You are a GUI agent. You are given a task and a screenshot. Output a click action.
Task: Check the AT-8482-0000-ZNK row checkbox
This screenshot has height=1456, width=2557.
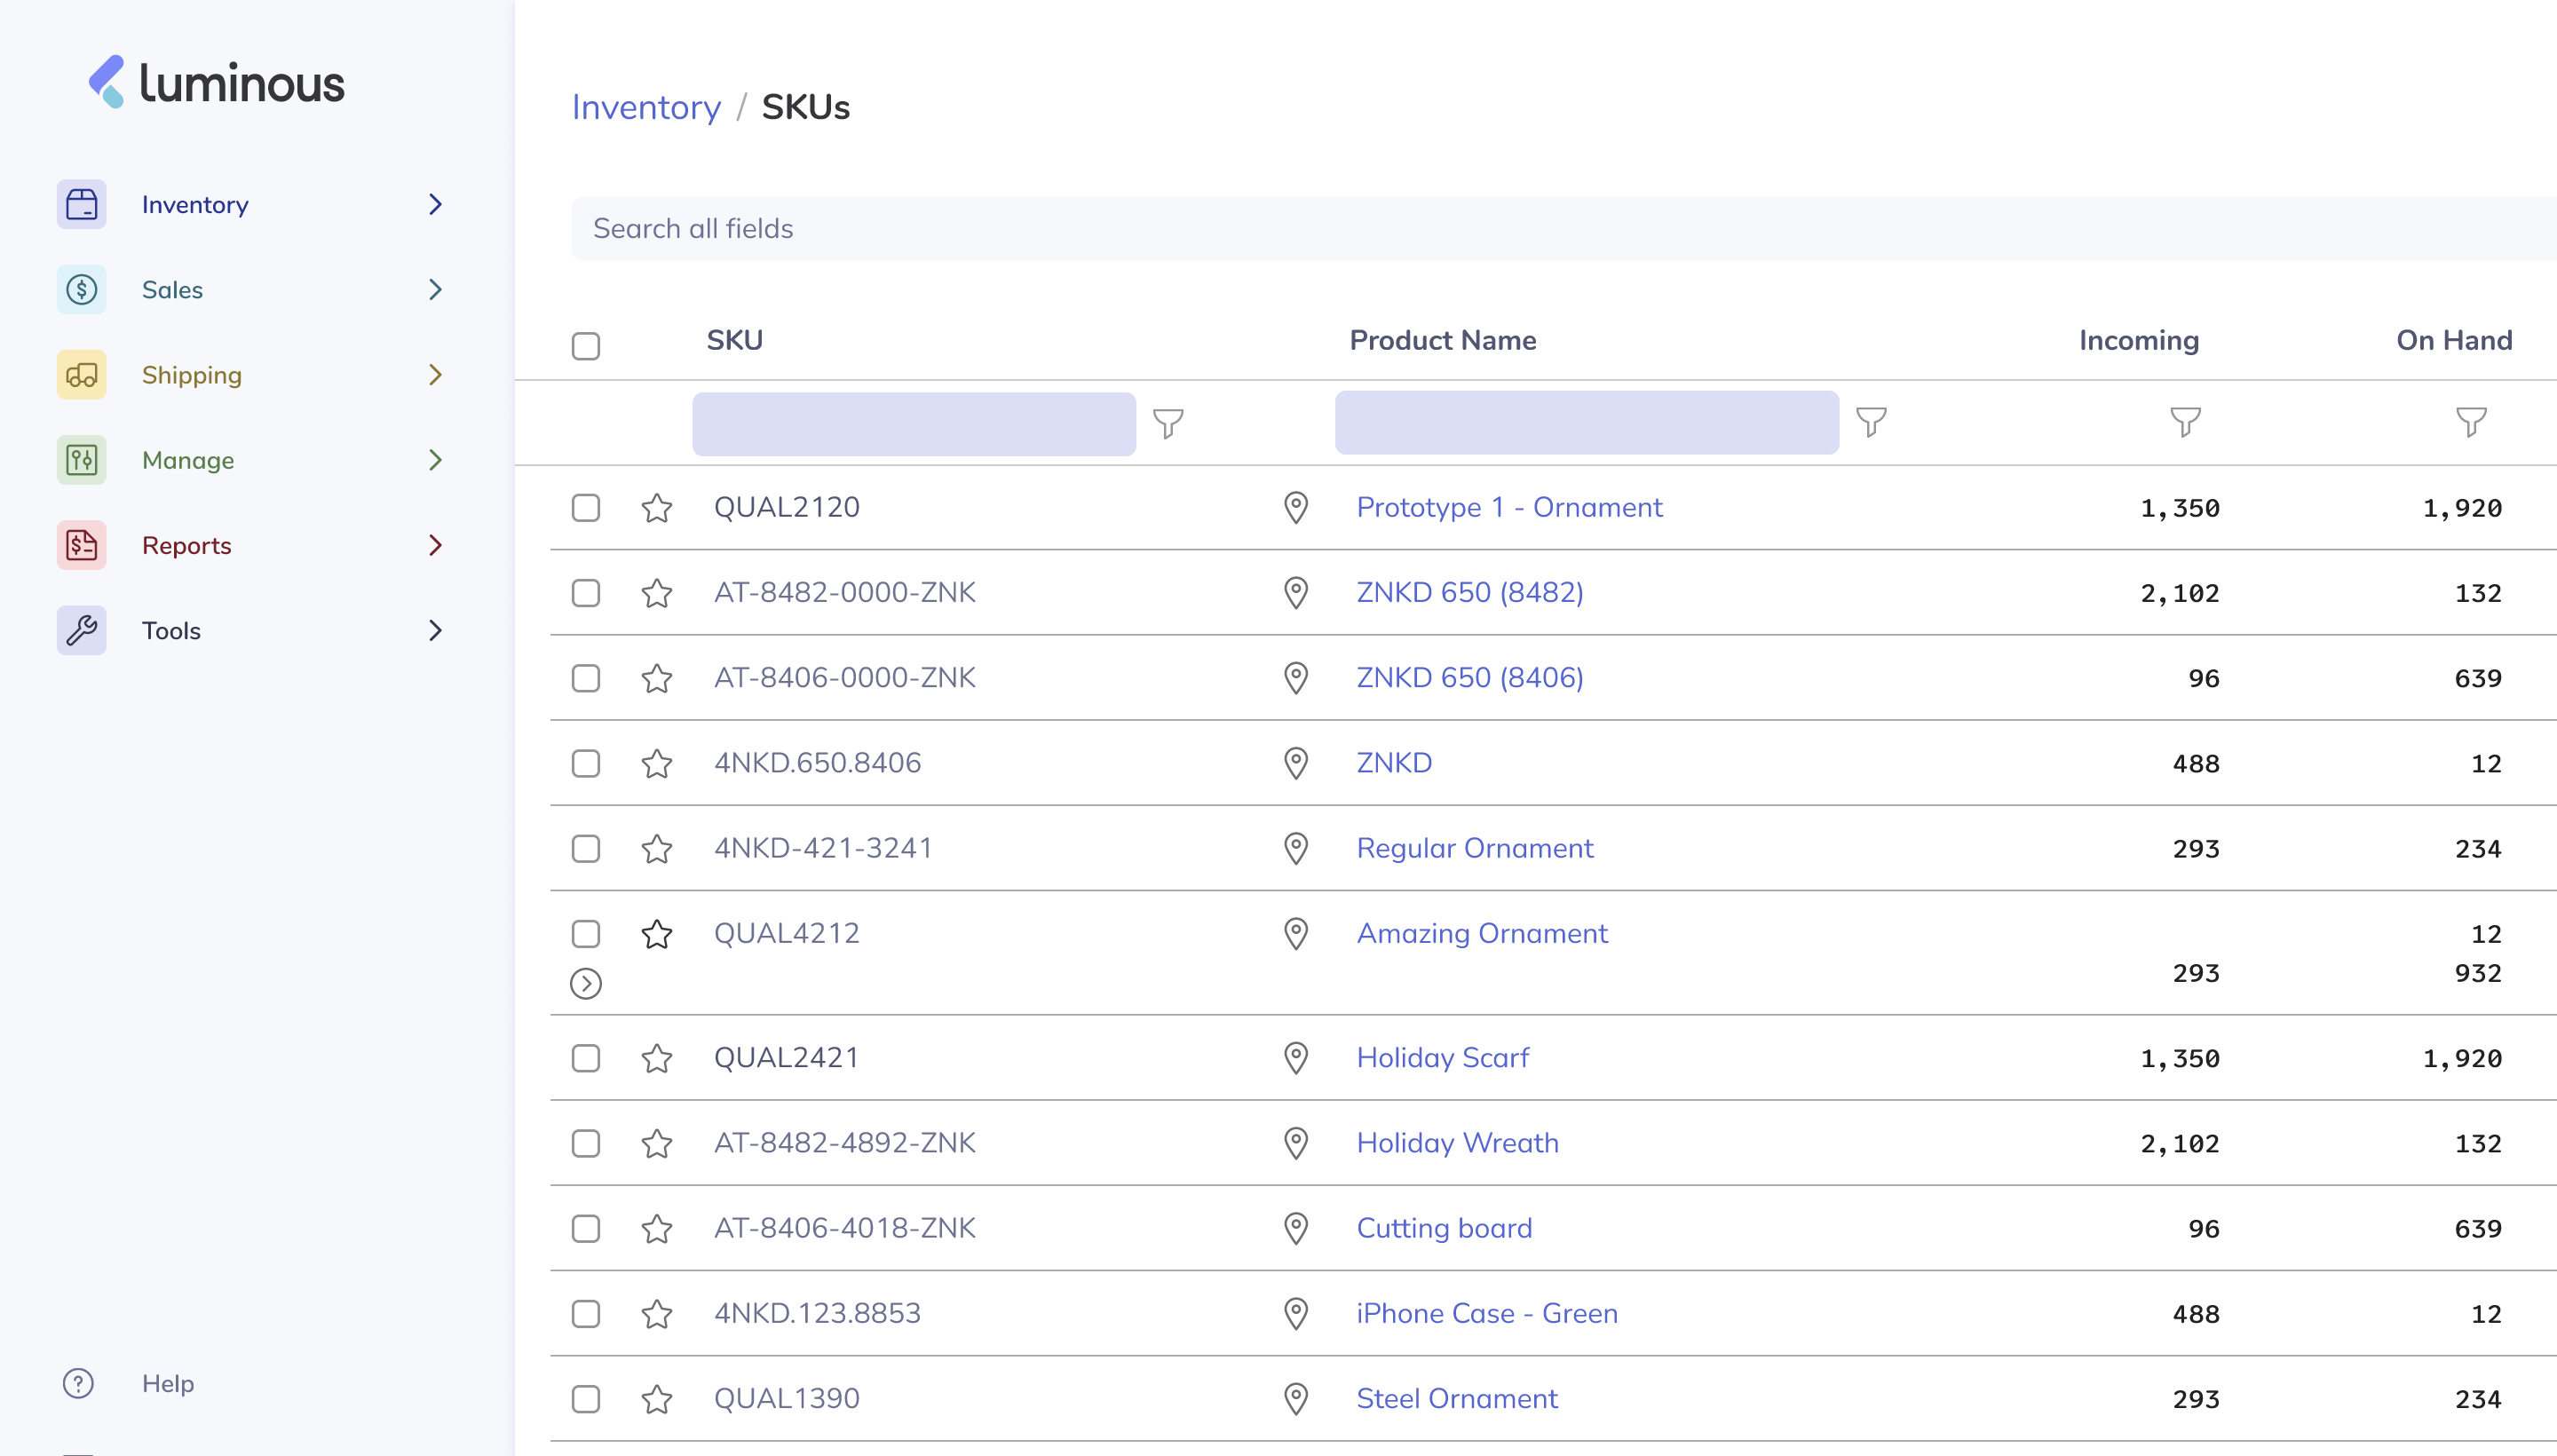coord(586,593)
